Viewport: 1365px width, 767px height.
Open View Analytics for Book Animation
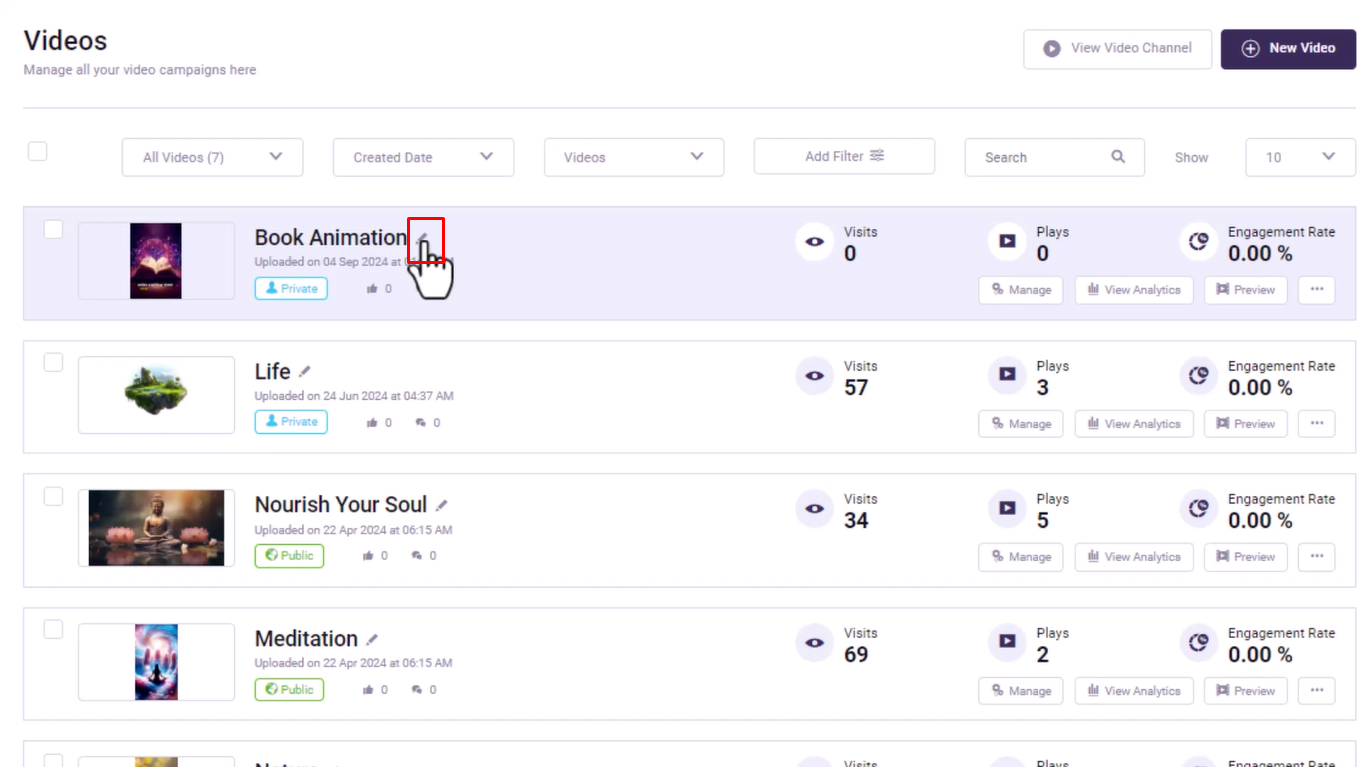click(x=1134, y=290)
